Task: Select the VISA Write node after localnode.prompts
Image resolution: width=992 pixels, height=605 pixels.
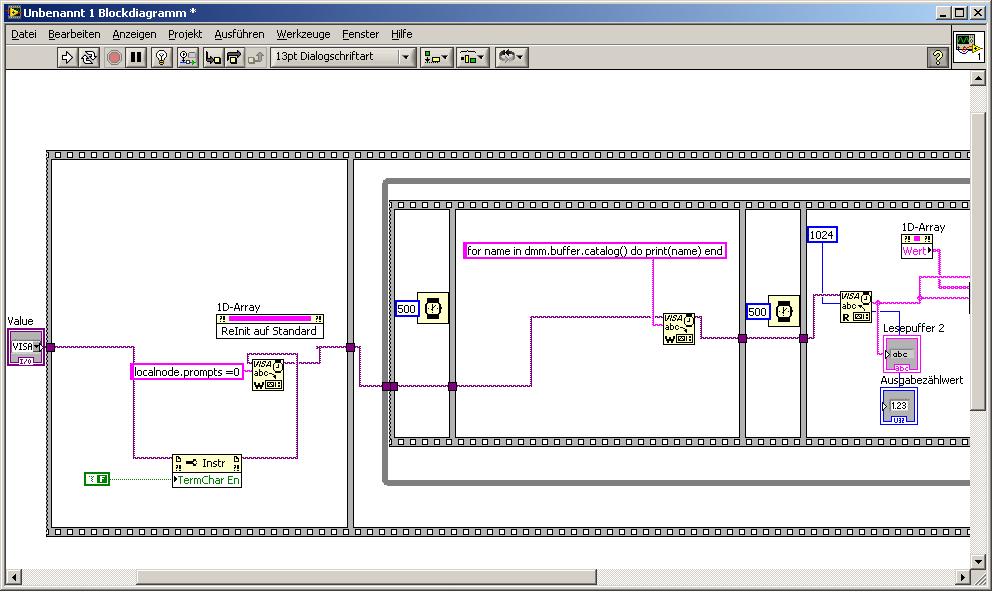Action: (268, 375)
